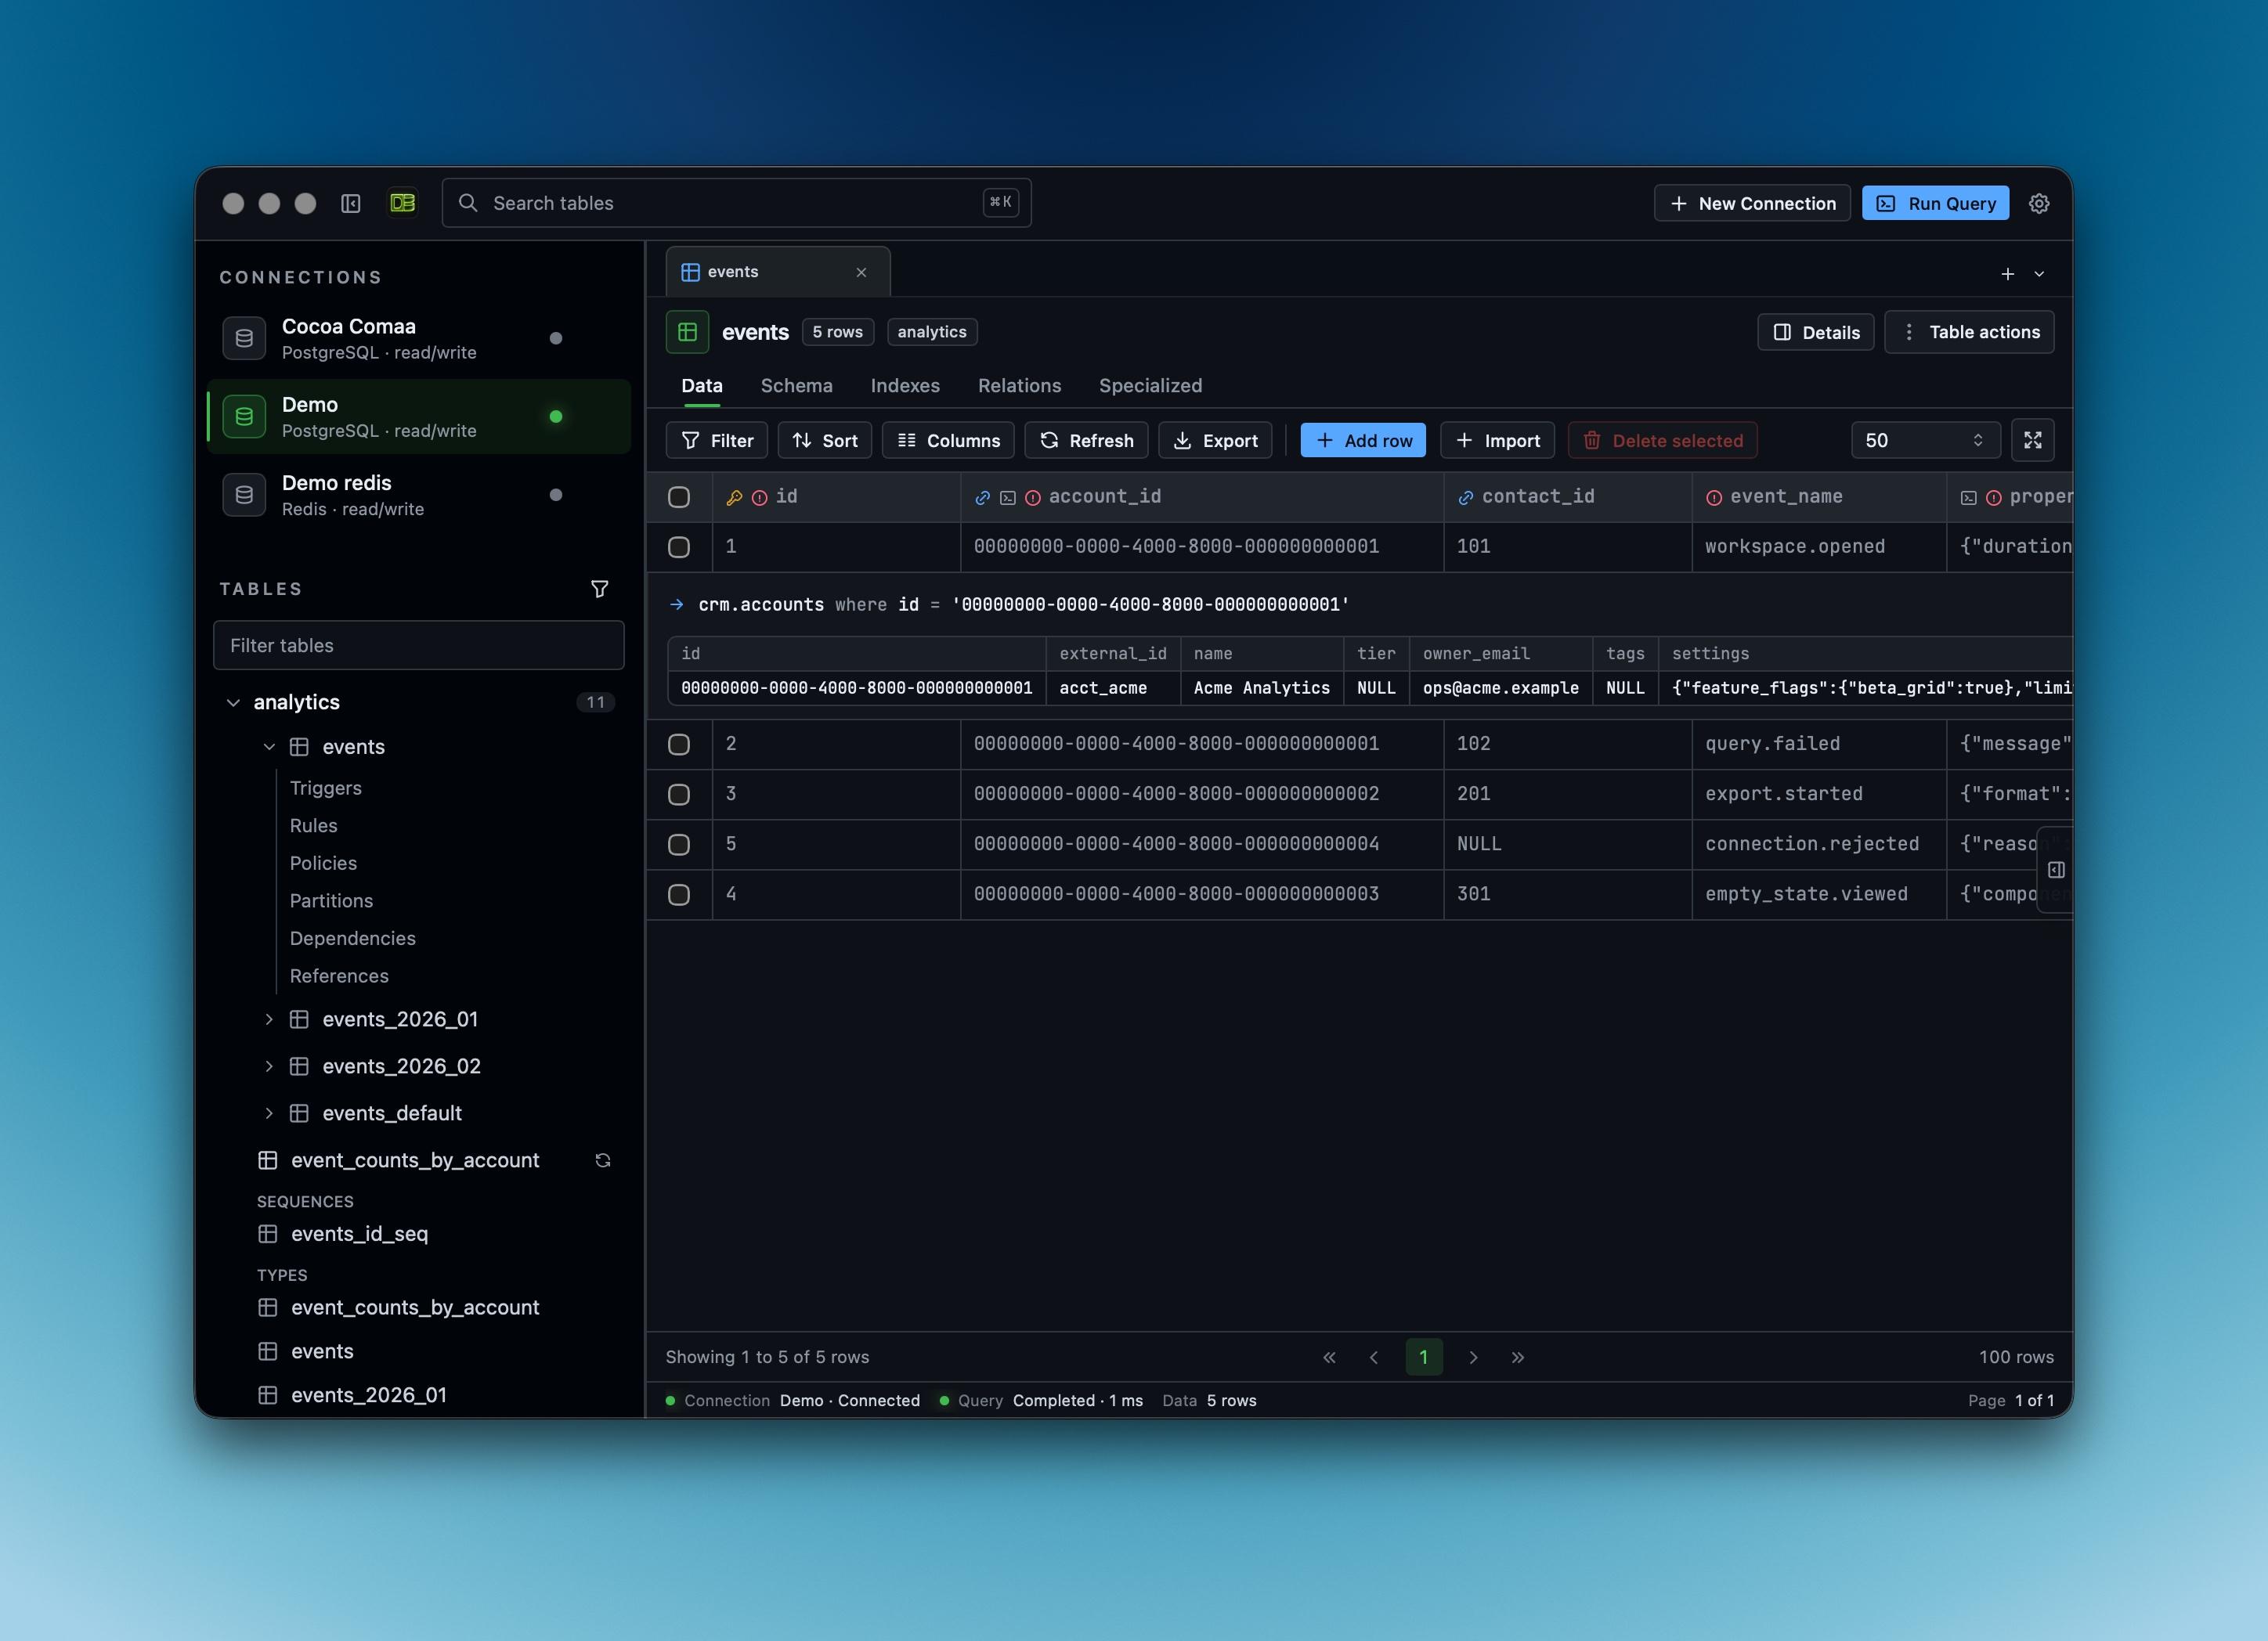Open the page size 50 dropdown
The width and height of the screenshot is (2268, 1641).
[1925, 440]
